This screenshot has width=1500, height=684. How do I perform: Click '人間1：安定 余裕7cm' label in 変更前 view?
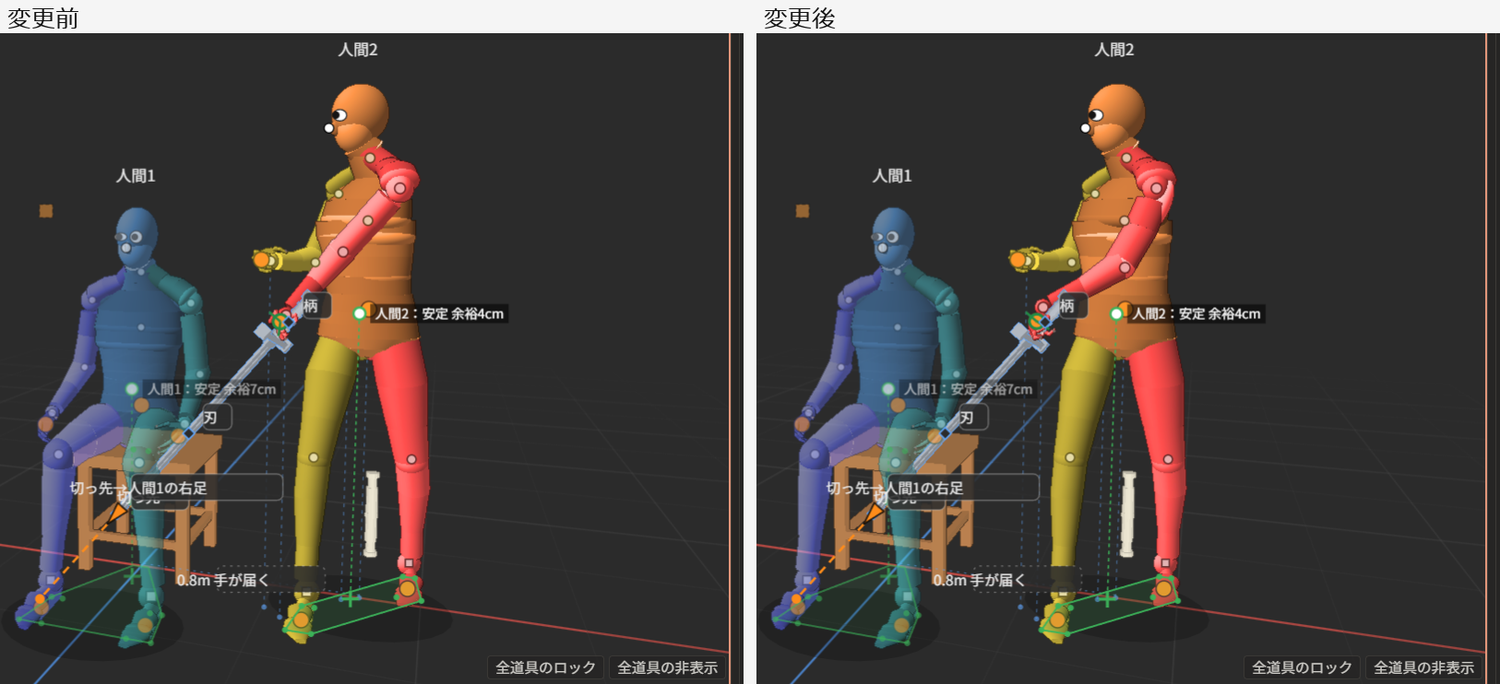point(211,389)
